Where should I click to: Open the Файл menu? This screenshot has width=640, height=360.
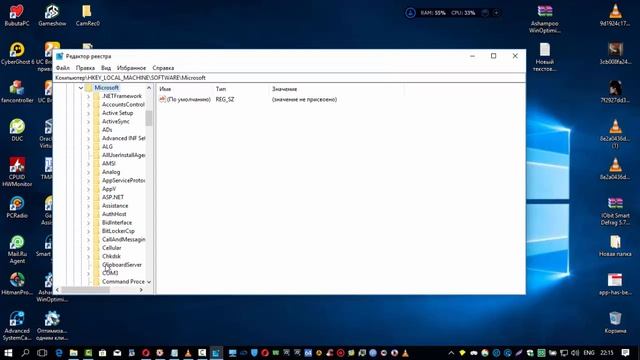pos(62,68)
